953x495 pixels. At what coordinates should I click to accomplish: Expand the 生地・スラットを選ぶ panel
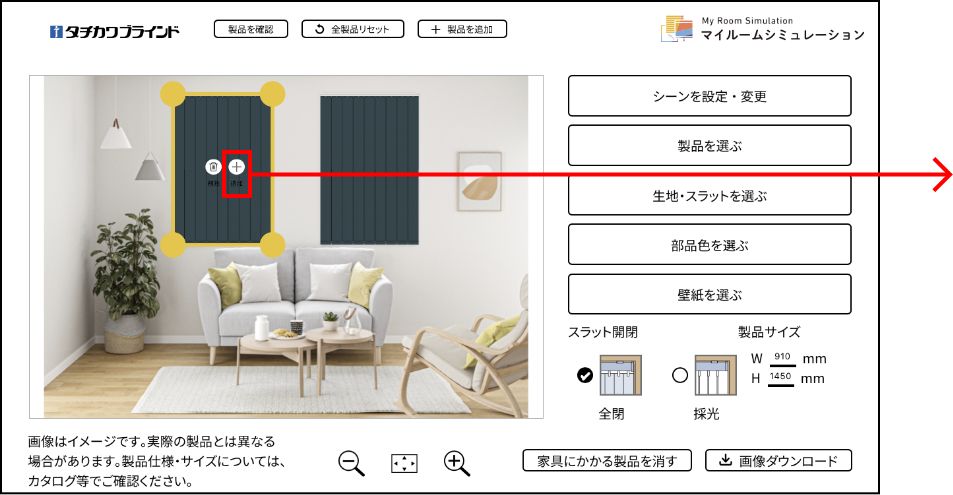click(709, 195)
